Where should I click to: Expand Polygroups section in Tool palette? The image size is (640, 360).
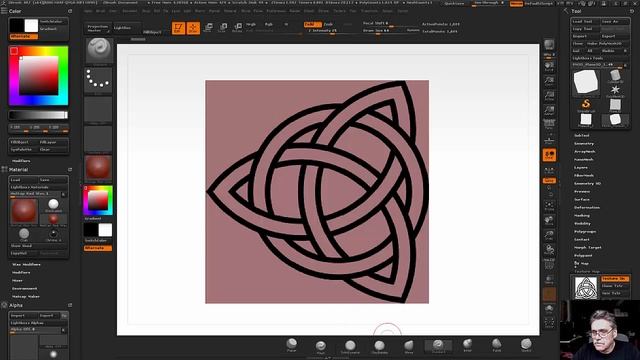[x=585, y=231]
